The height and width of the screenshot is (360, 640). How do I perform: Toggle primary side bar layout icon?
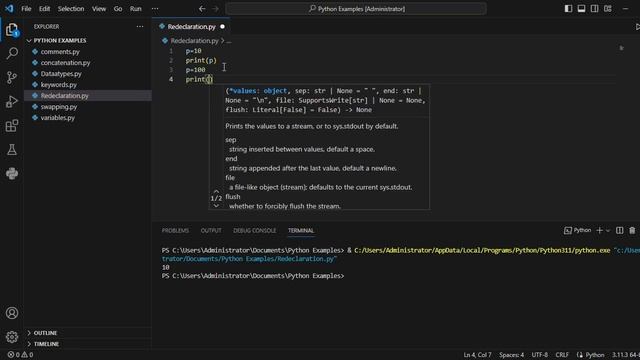[568, 9]
